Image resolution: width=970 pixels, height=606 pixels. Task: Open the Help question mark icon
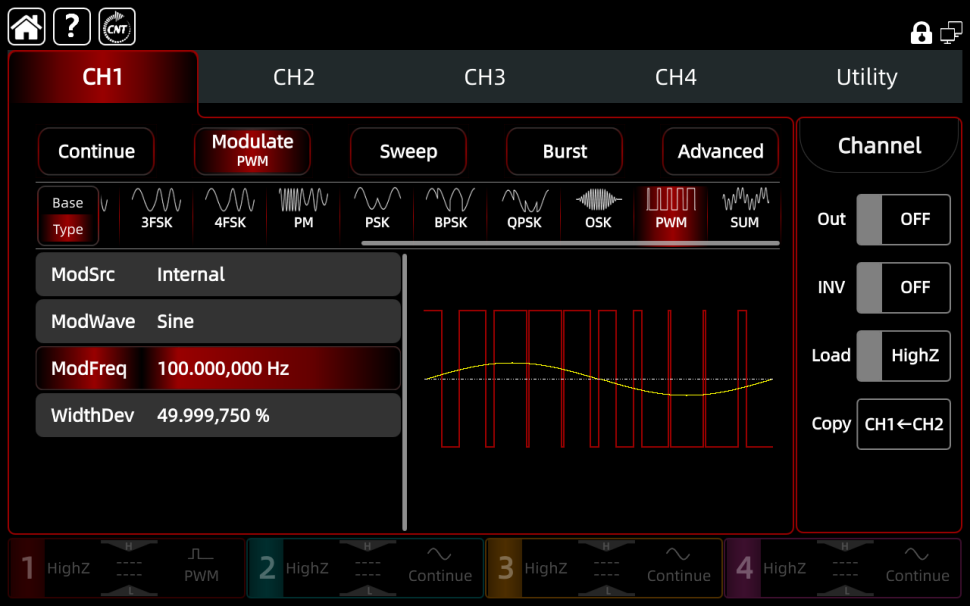coord(70,26)
